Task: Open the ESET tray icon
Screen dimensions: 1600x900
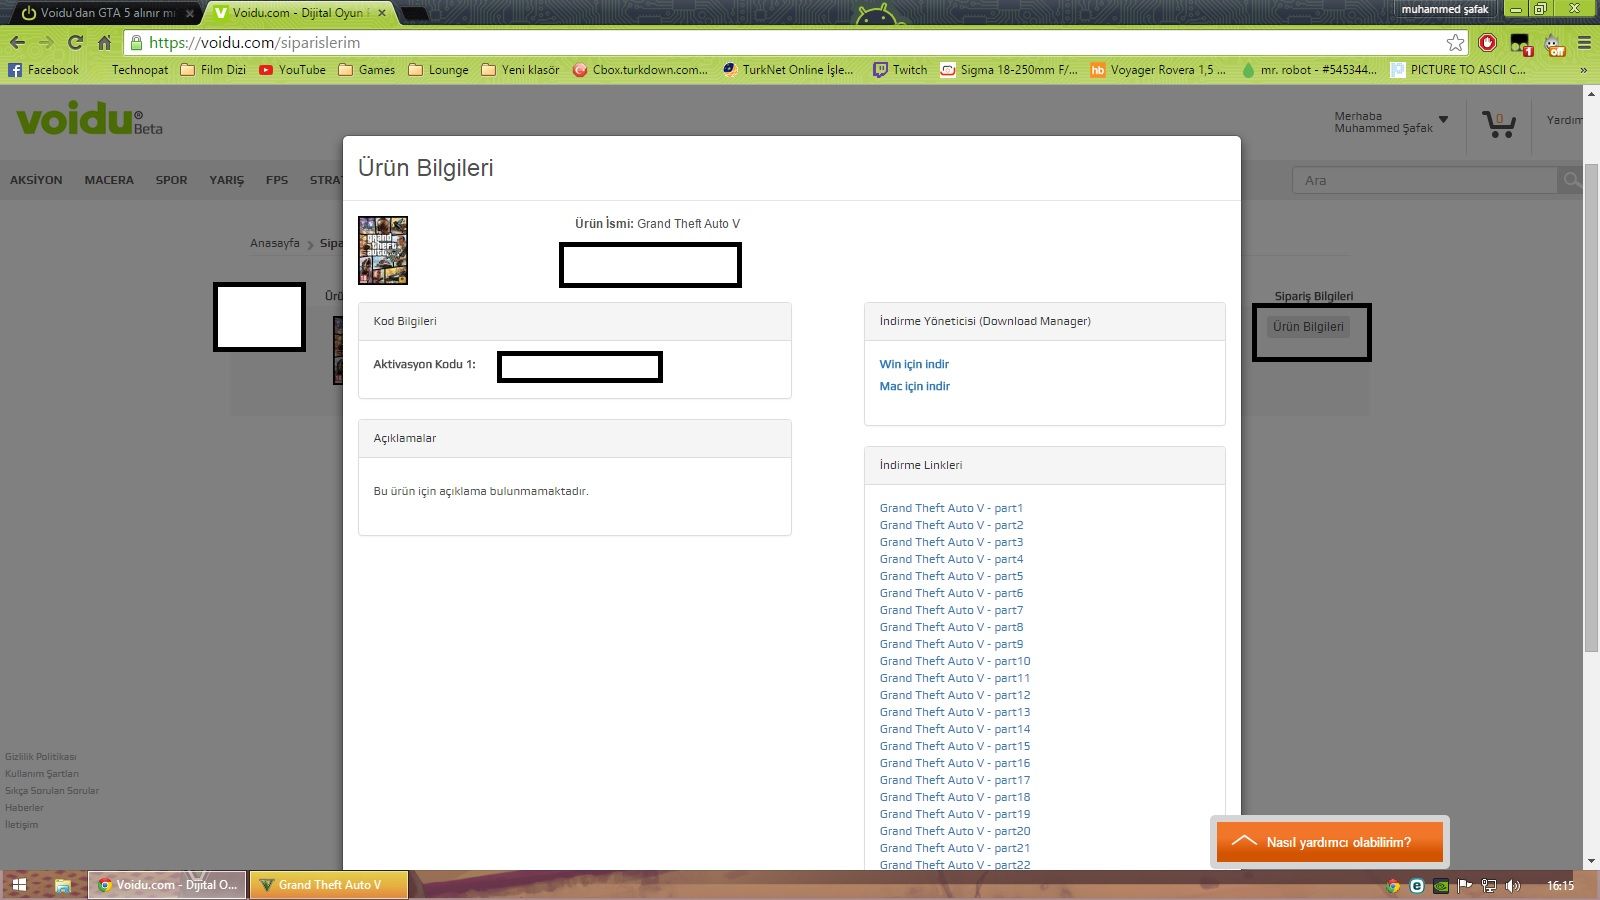Action: tap(1417, 885)
